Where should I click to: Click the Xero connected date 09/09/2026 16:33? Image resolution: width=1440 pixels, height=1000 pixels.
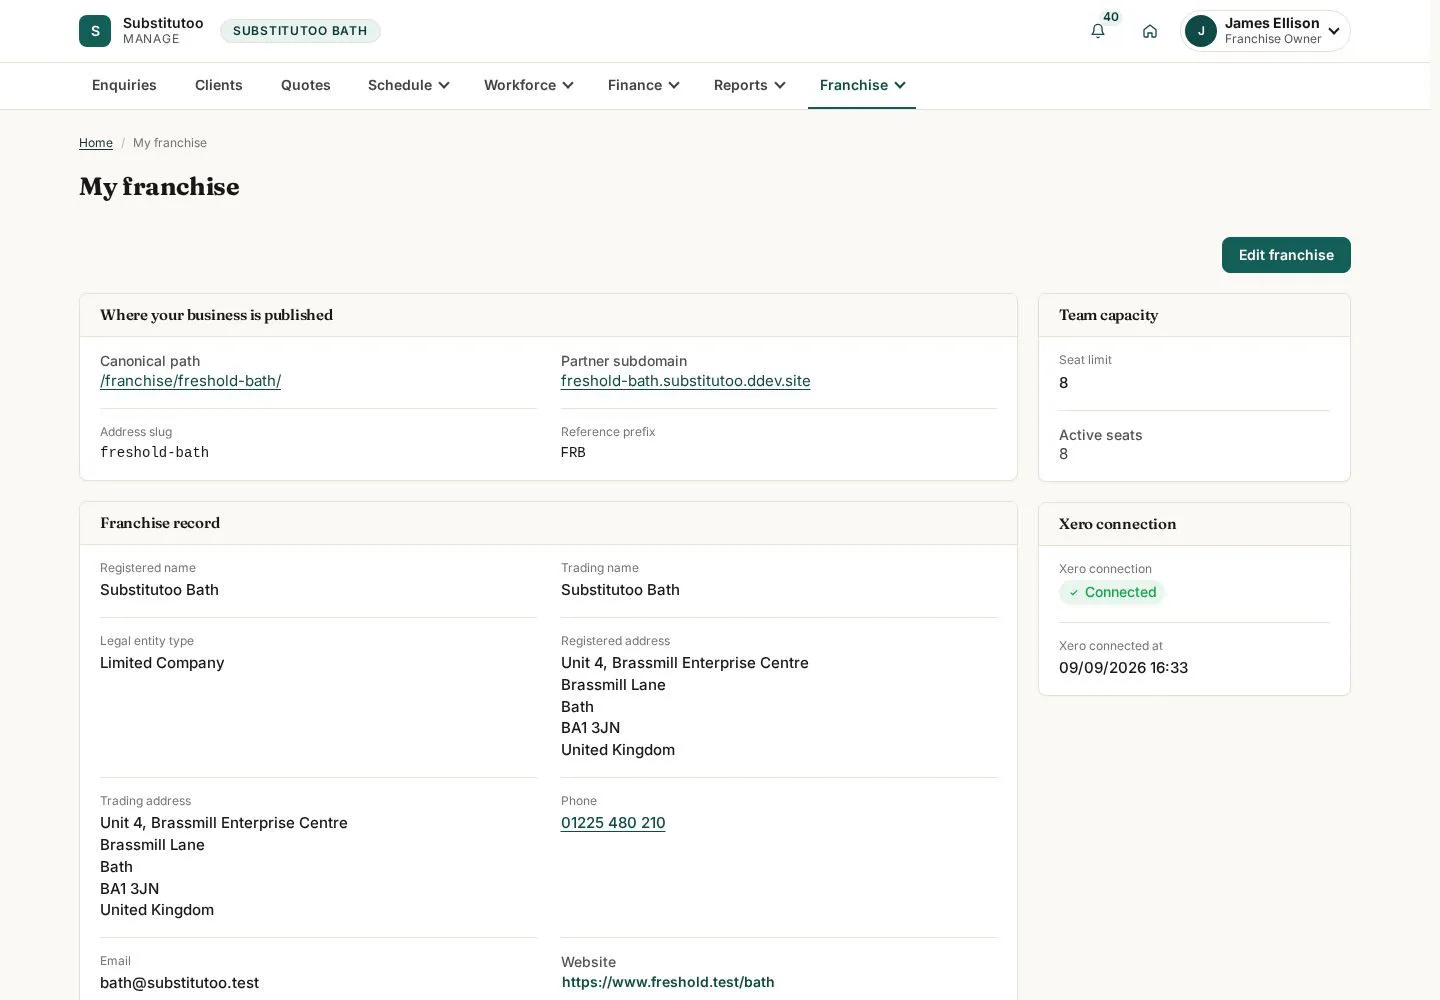pyautogui.click(x=1124, y=668)
